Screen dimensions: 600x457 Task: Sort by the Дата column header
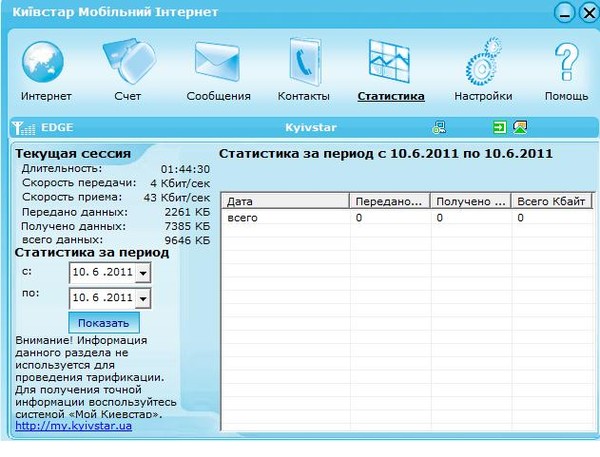click(285, 201)
